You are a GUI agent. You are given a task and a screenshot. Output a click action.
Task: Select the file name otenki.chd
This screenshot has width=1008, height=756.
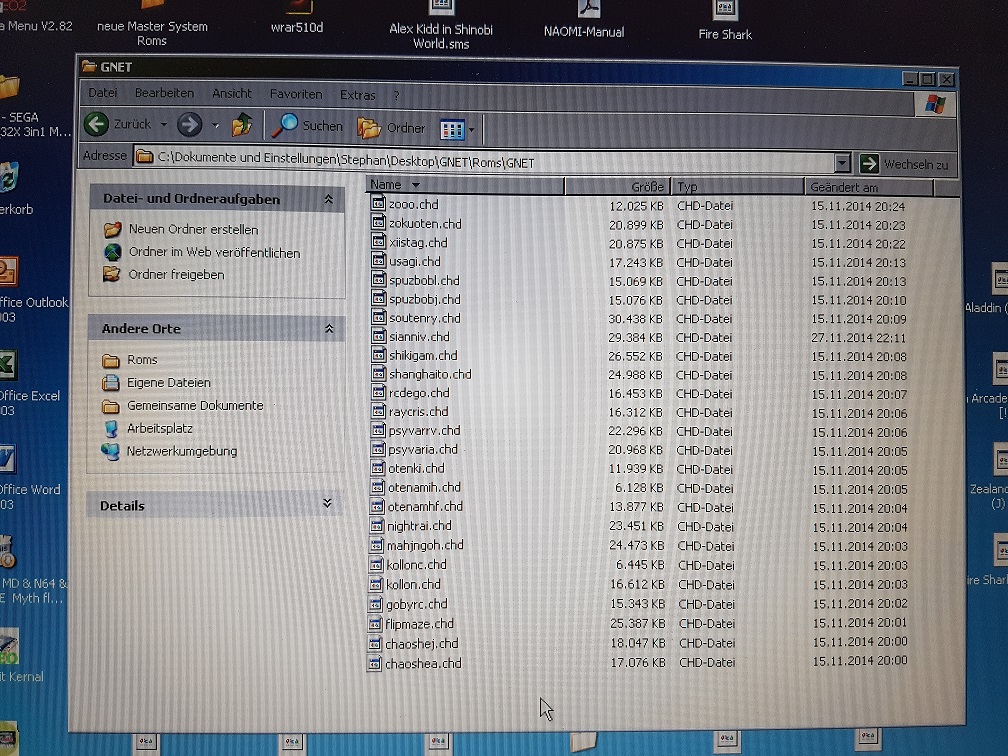tap(416, 469)
